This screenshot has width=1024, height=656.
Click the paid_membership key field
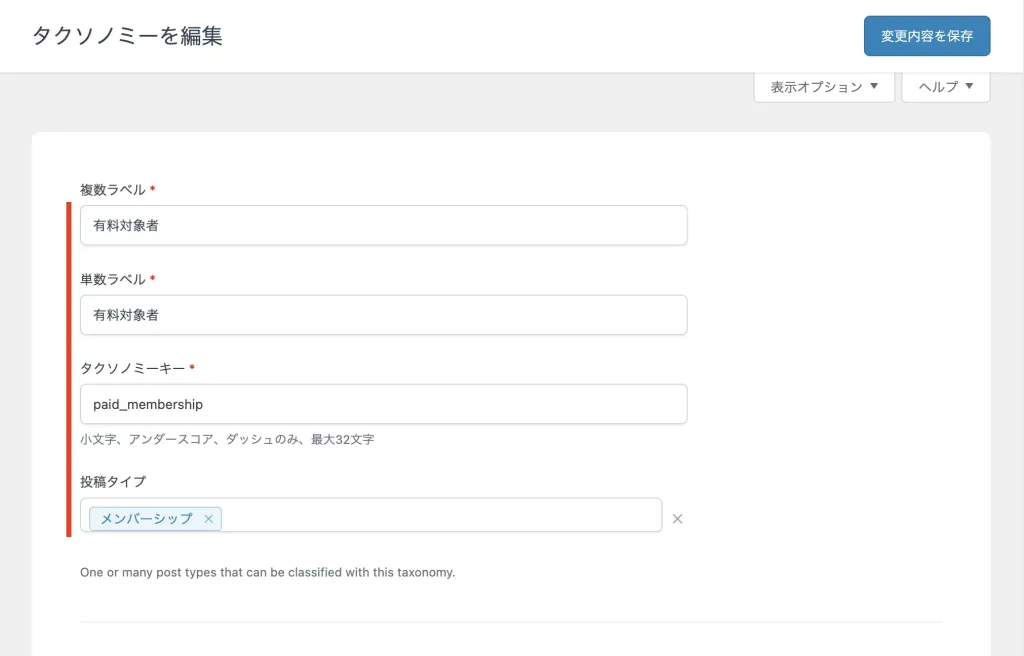click(x=383, y=404)
